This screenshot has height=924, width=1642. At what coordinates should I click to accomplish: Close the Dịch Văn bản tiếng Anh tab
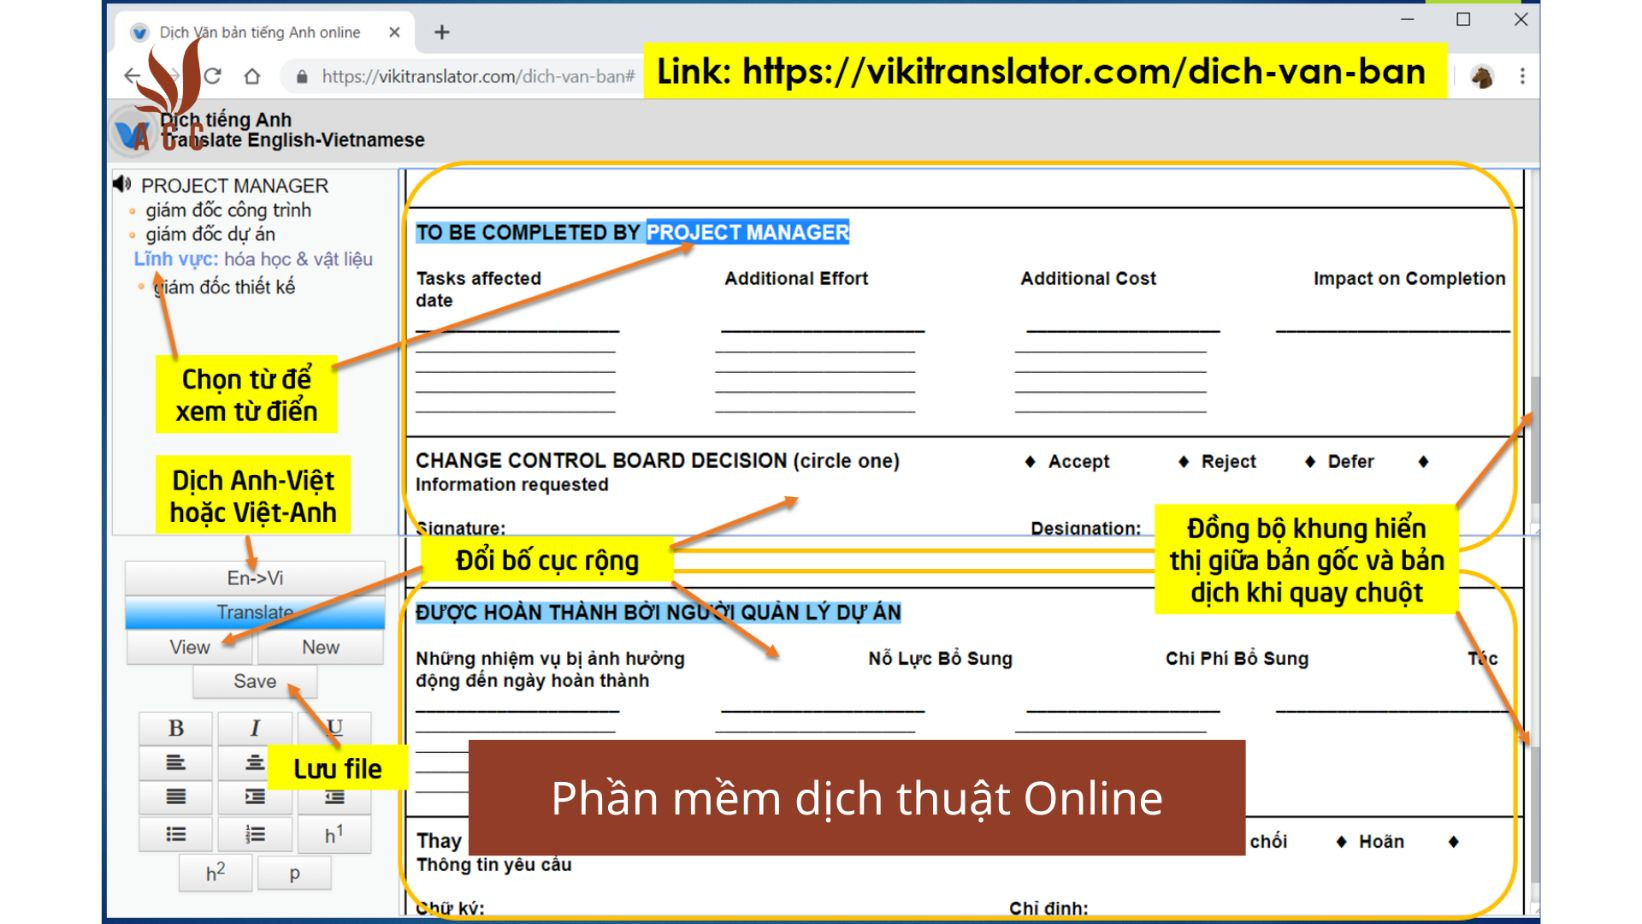[x=394, y=32]
